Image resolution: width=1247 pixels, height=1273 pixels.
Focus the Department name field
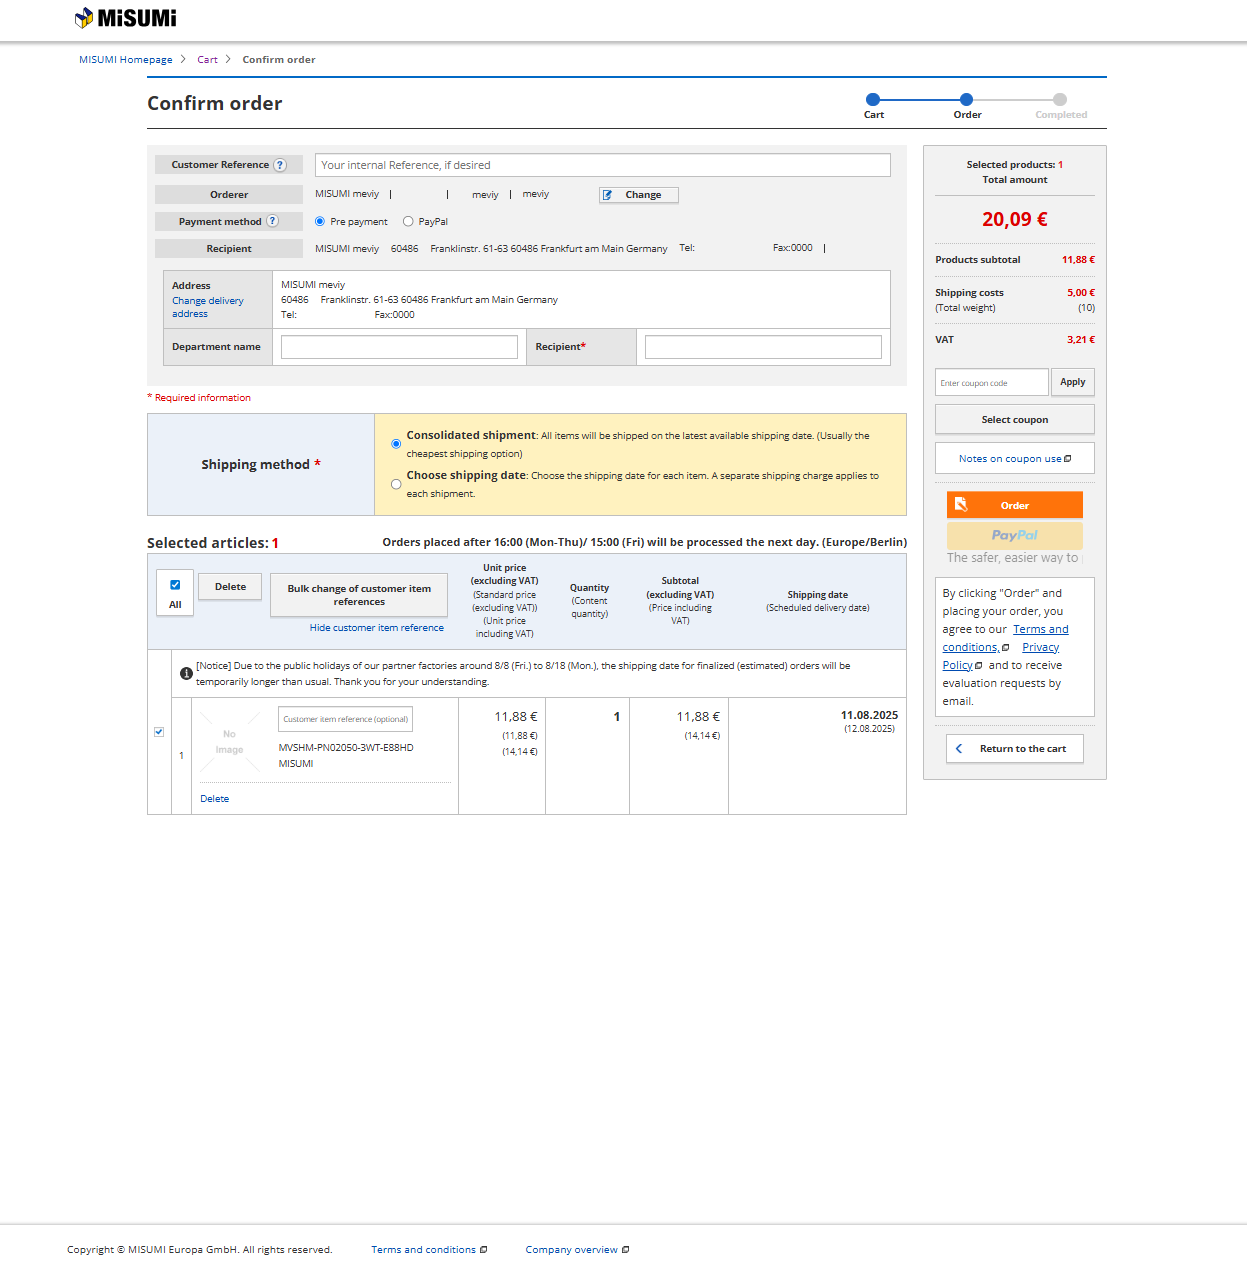point(399,347)
